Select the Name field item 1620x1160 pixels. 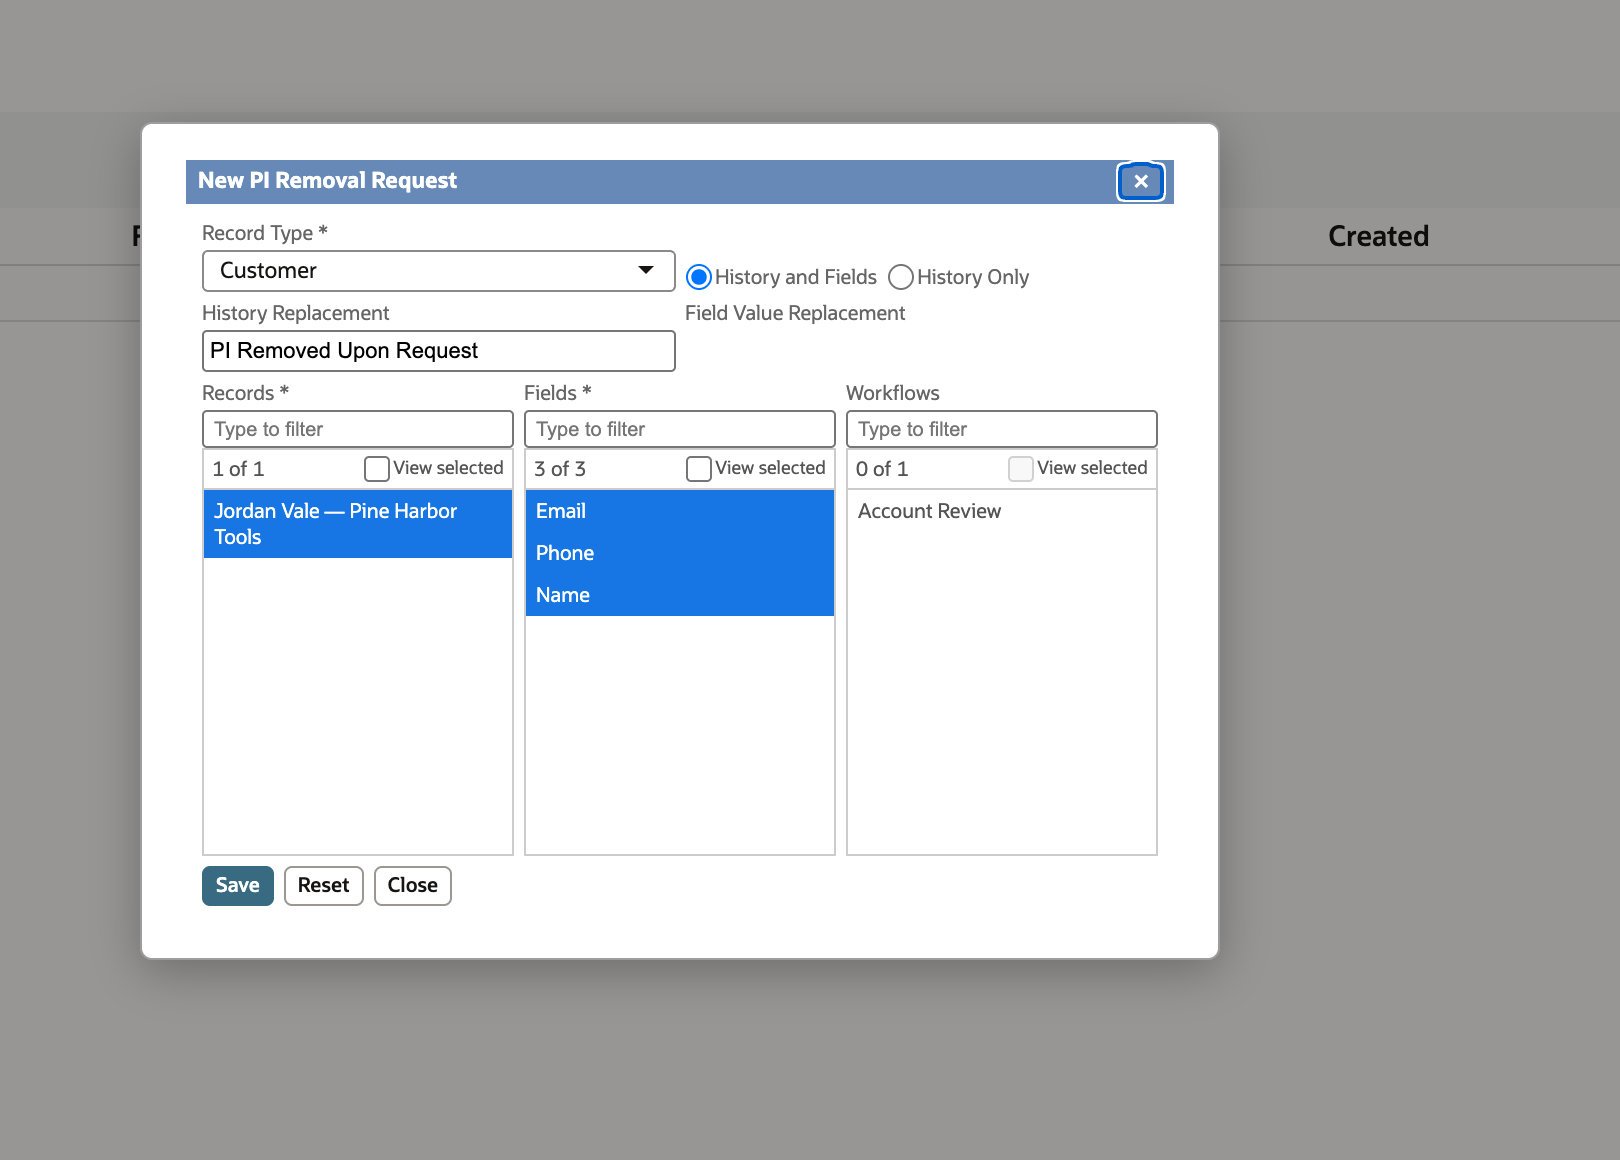click(680, 595)
